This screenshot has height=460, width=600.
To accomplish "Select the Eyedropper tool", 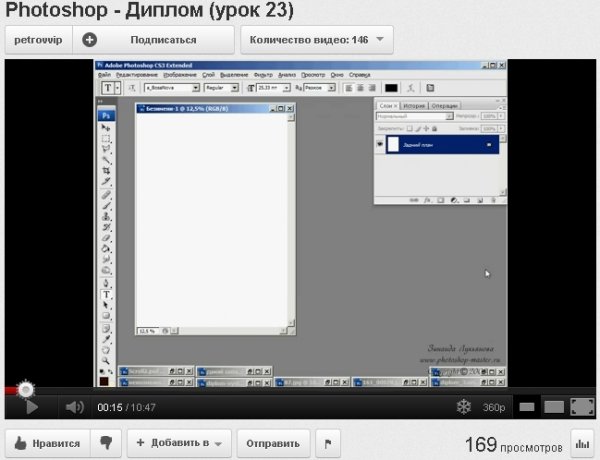I will tap(106, 339).
